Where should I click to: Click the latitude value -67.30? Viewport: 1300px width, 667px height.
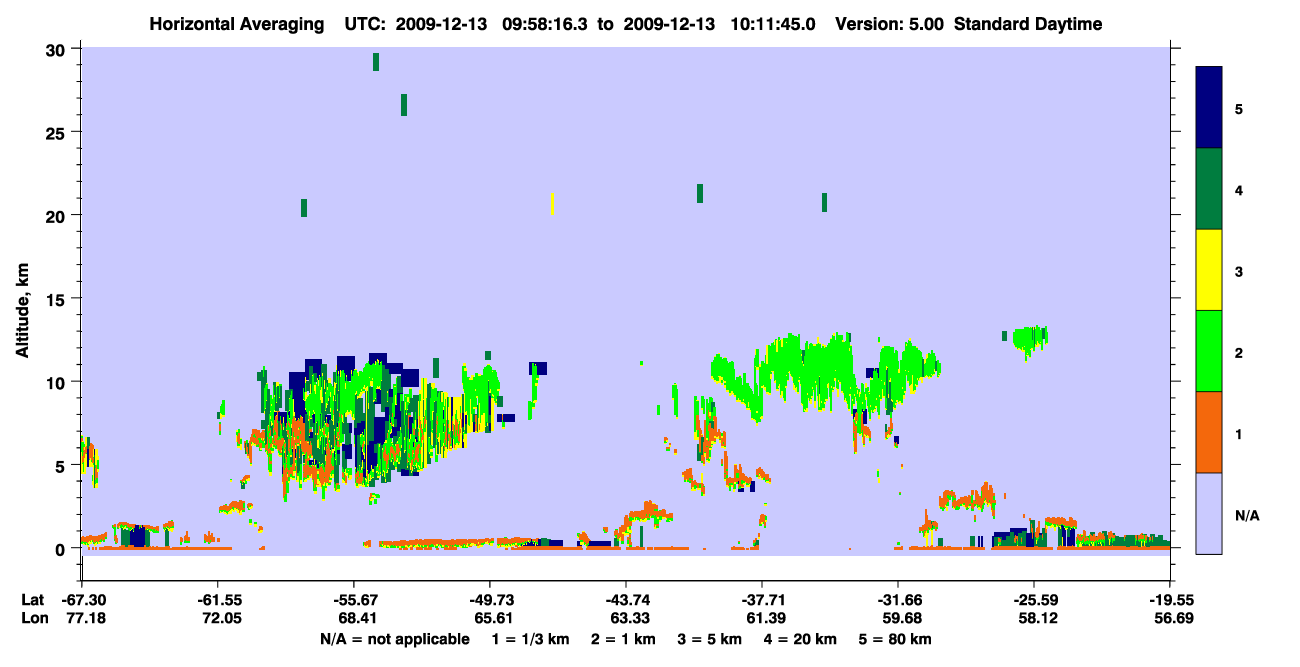82,600
